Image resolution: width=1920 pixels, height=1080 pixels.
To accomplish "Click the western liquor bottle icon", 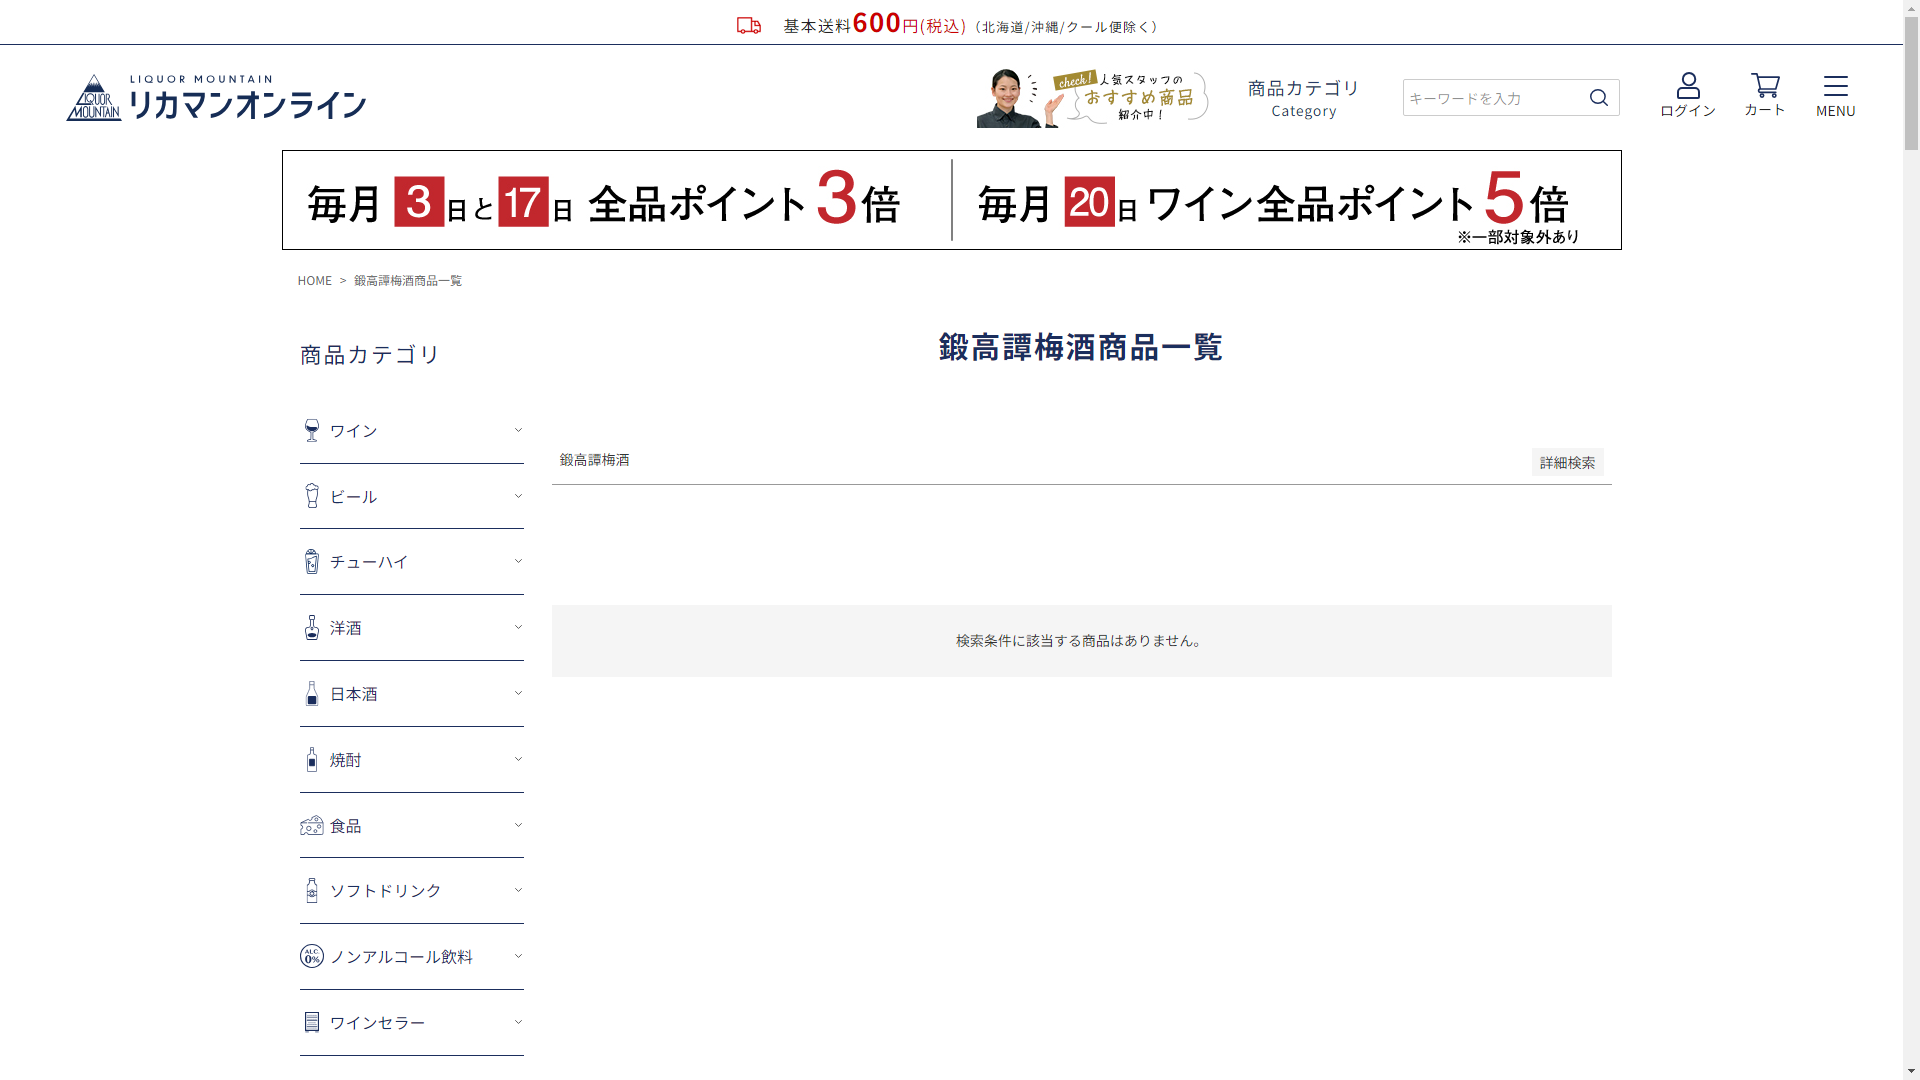I will tap(312, 627).
